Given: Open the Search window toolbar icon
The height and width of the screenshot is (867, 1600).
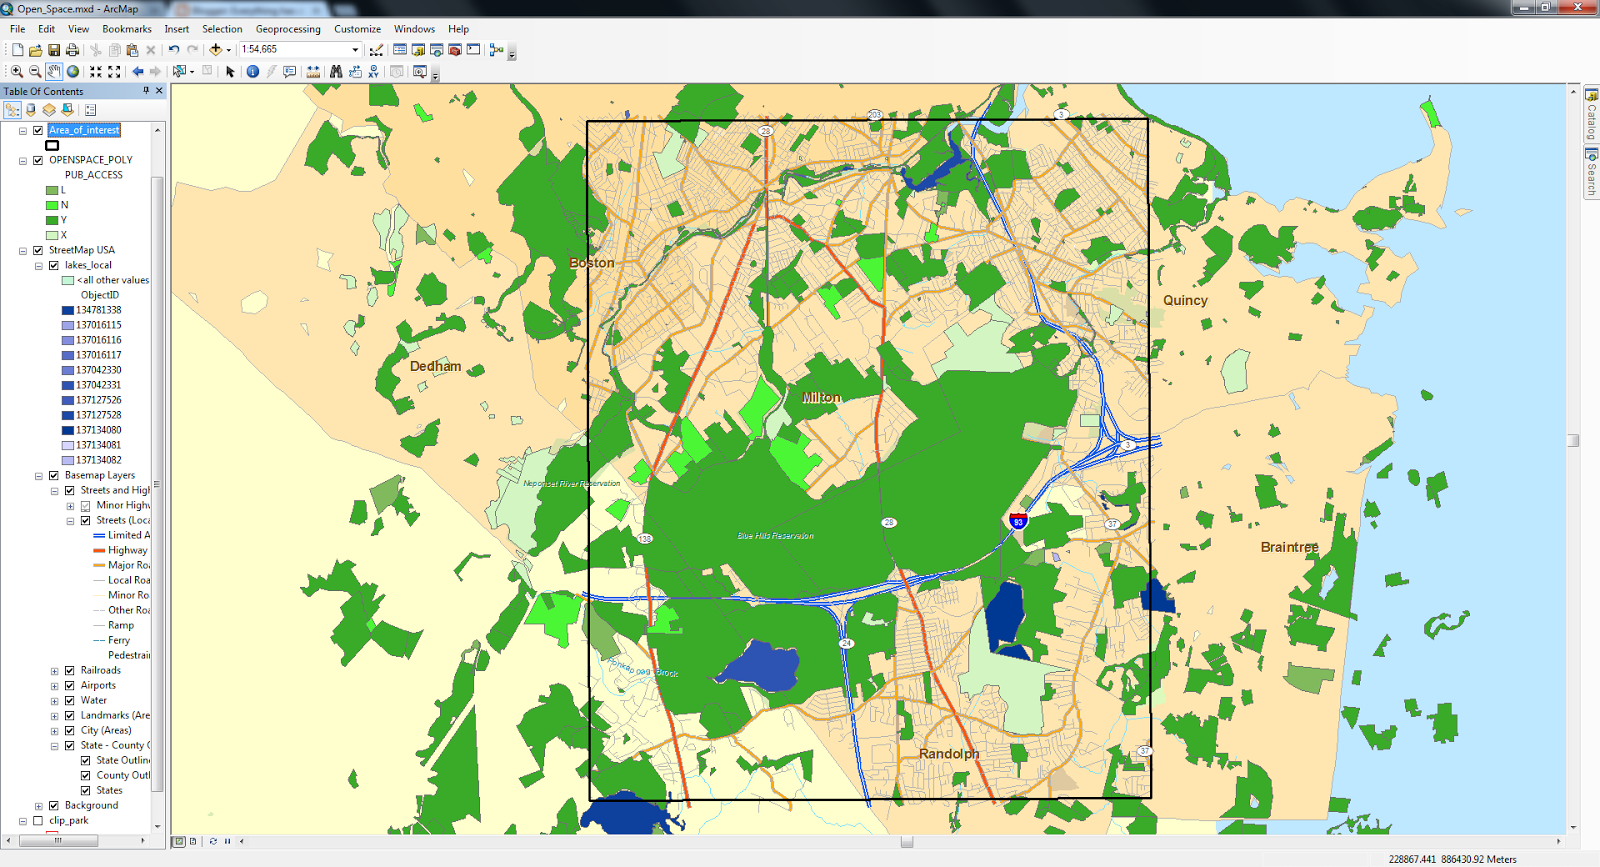Looking at the screenshot, I should [x=436, y=49].
